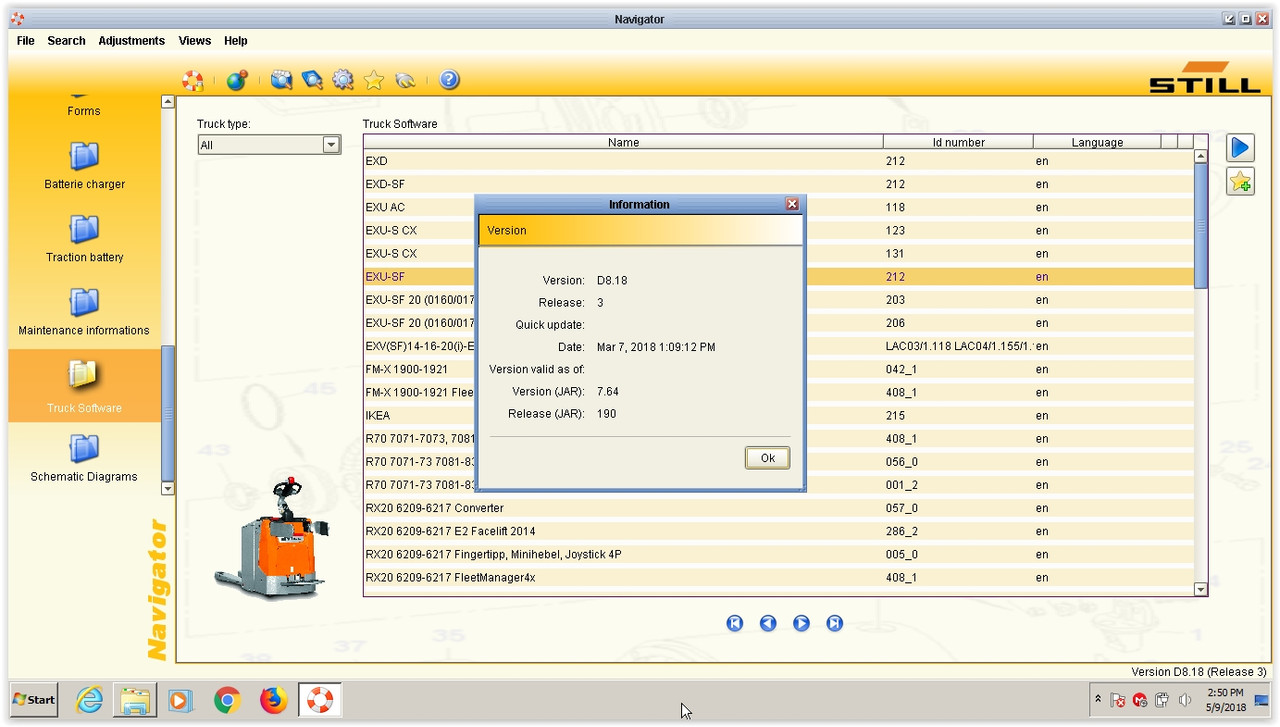
Task: Open the Schematic Diagrams folder icon
Action: click(84, 448)
